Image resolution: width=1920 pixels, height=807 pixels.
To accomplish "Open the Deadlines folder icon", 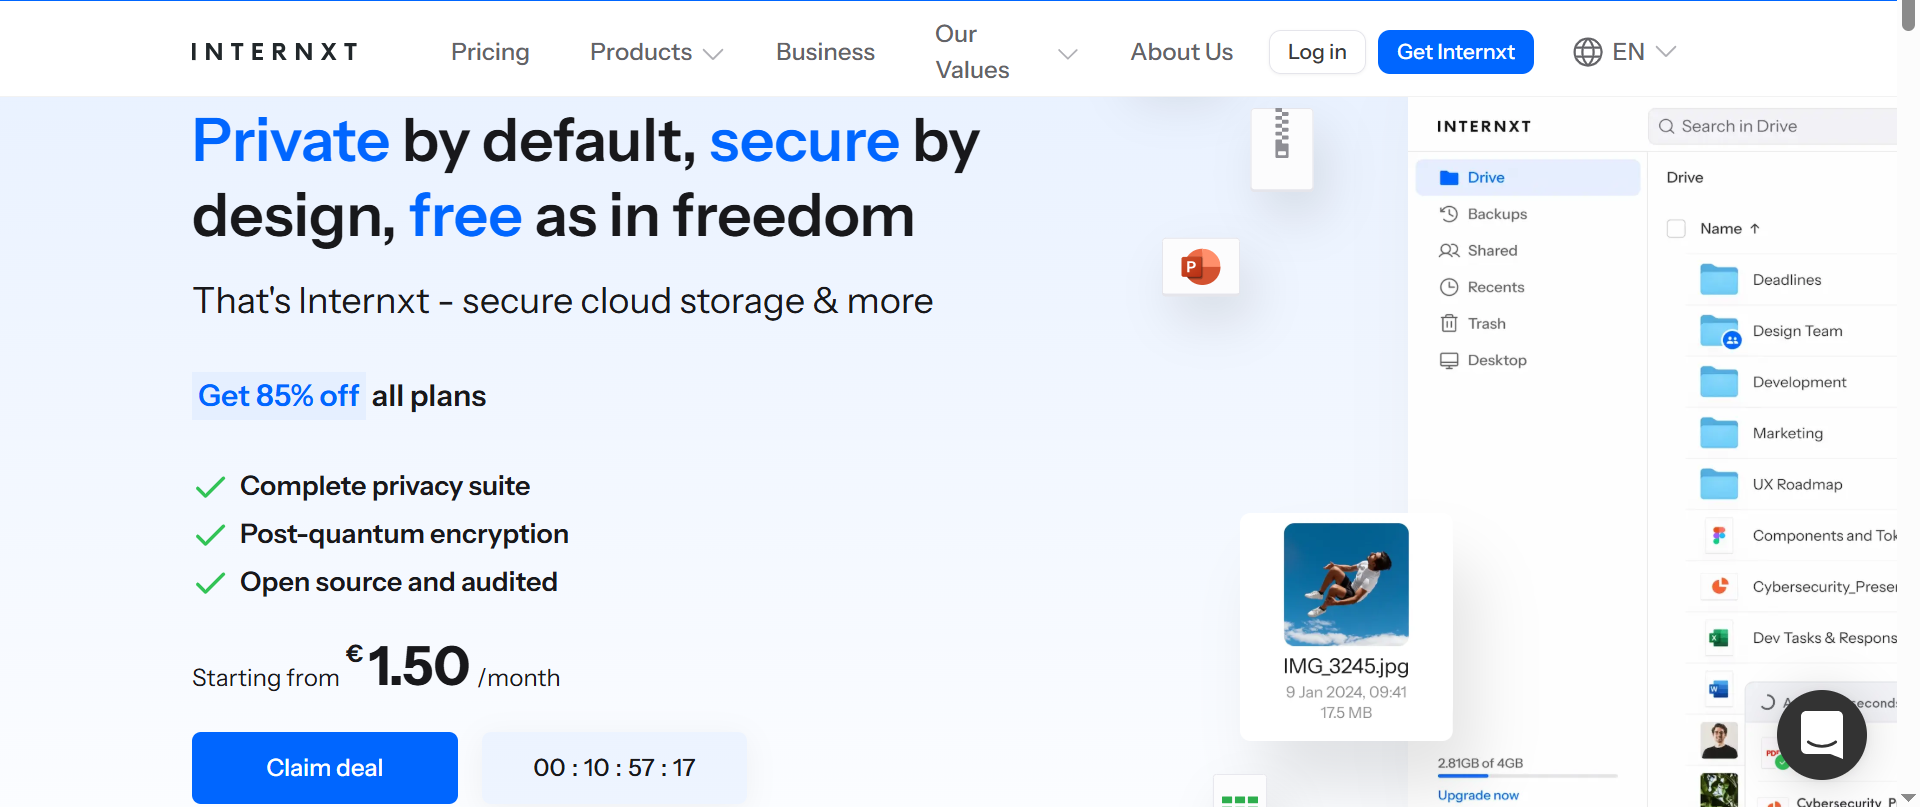I will (1718, 280).
